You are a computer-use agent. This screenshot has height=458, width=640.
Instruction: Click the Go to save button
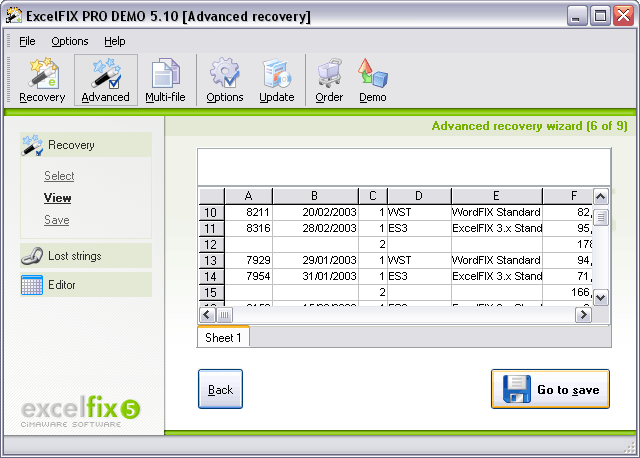(x=550, y=389)
